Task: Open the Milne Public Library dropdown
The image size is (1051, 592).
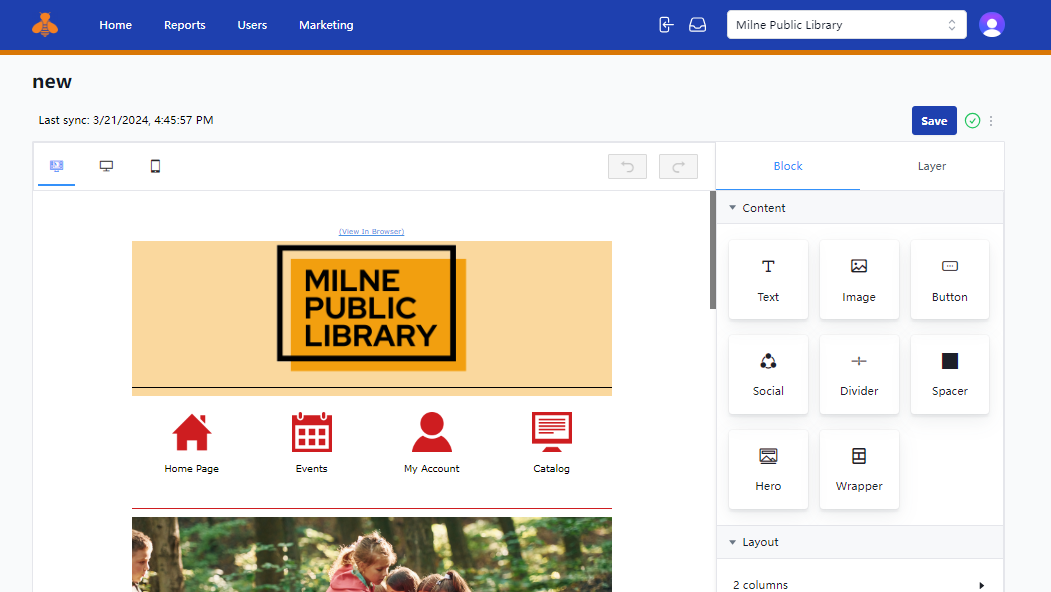Action: coord(847,25)
